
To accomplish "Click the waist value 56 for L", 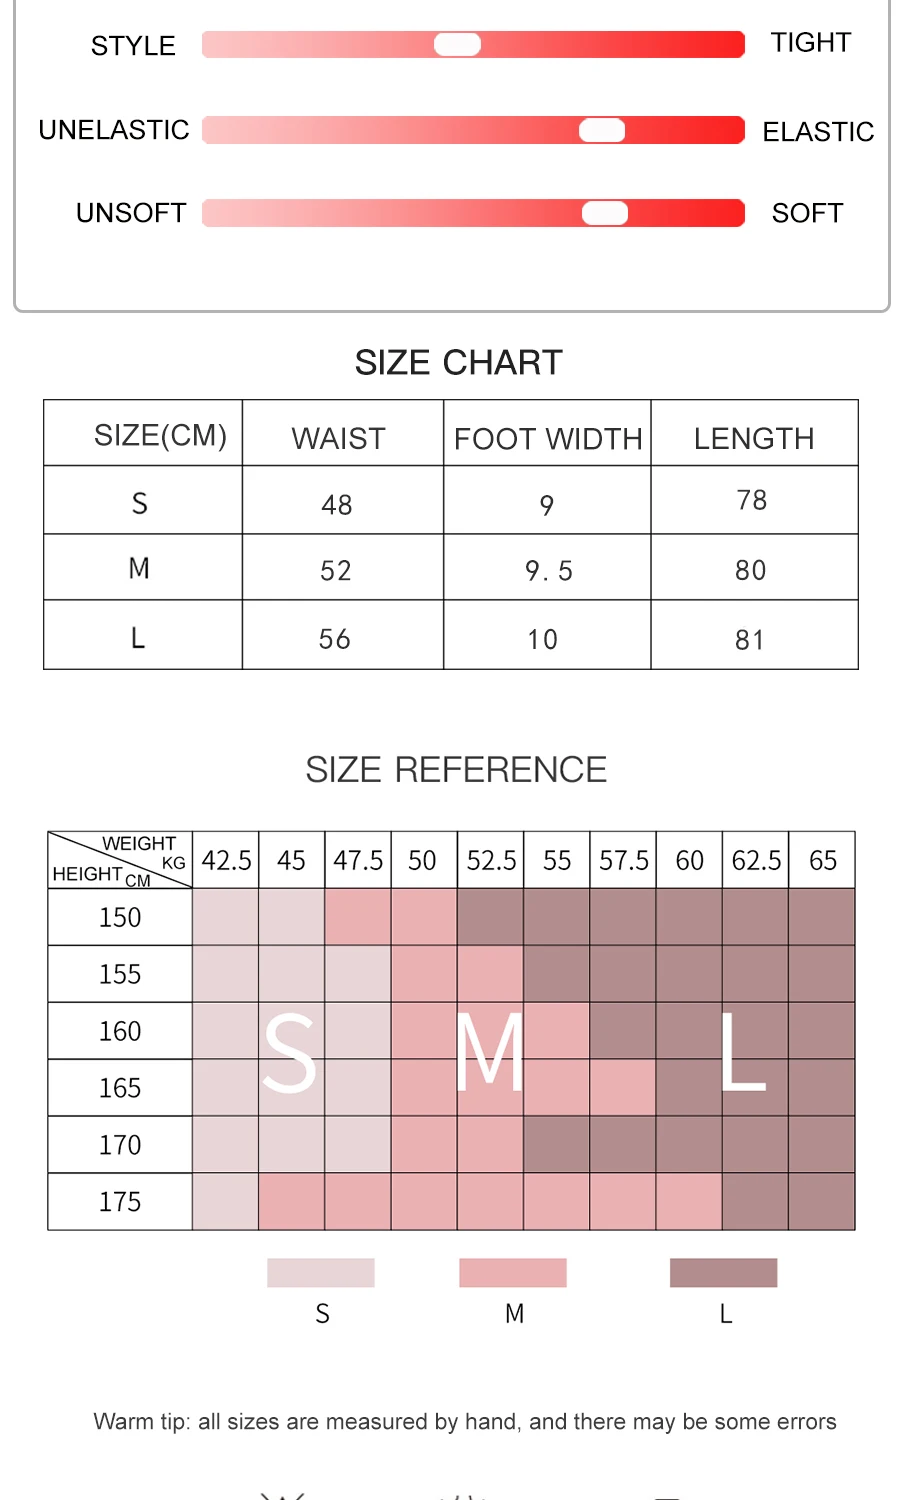I will [x=335, y=639].
